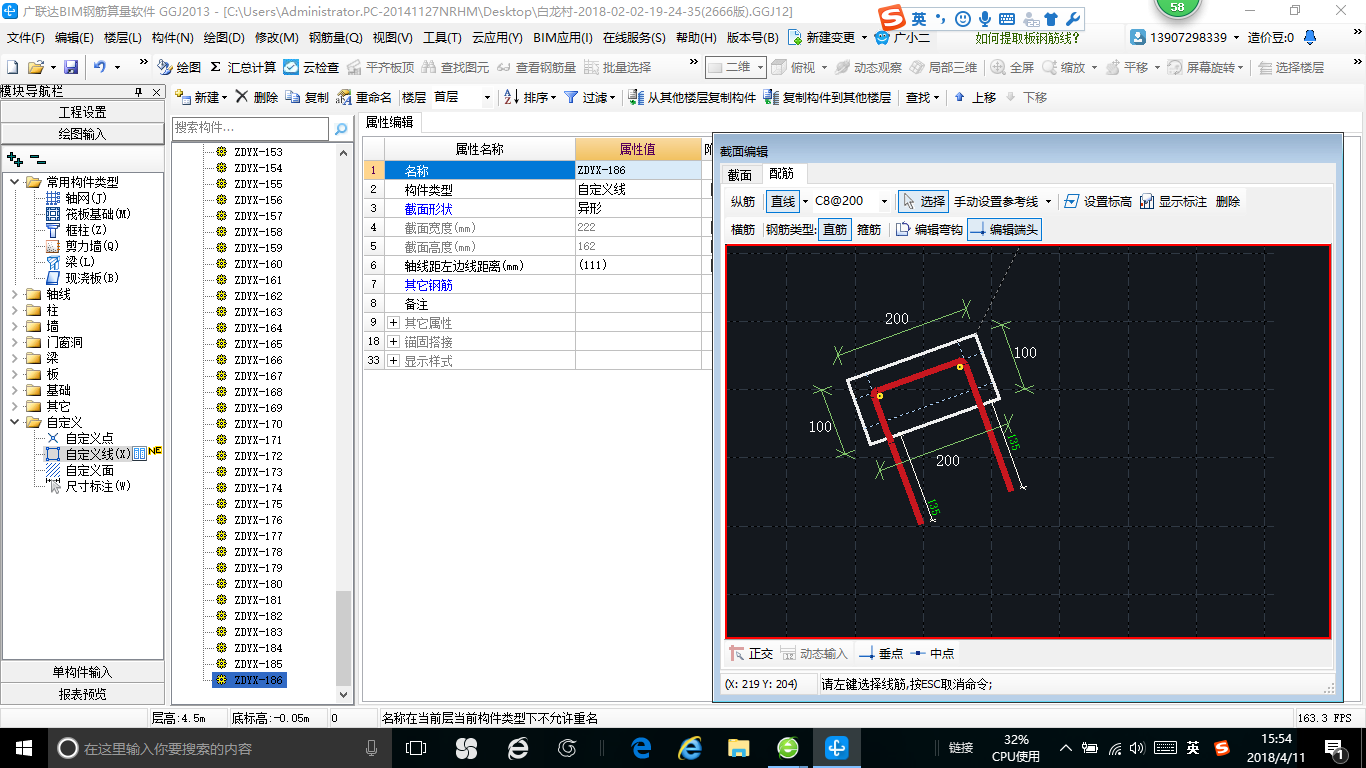Click 全屏 fullscreen tool

[1013, 67]
